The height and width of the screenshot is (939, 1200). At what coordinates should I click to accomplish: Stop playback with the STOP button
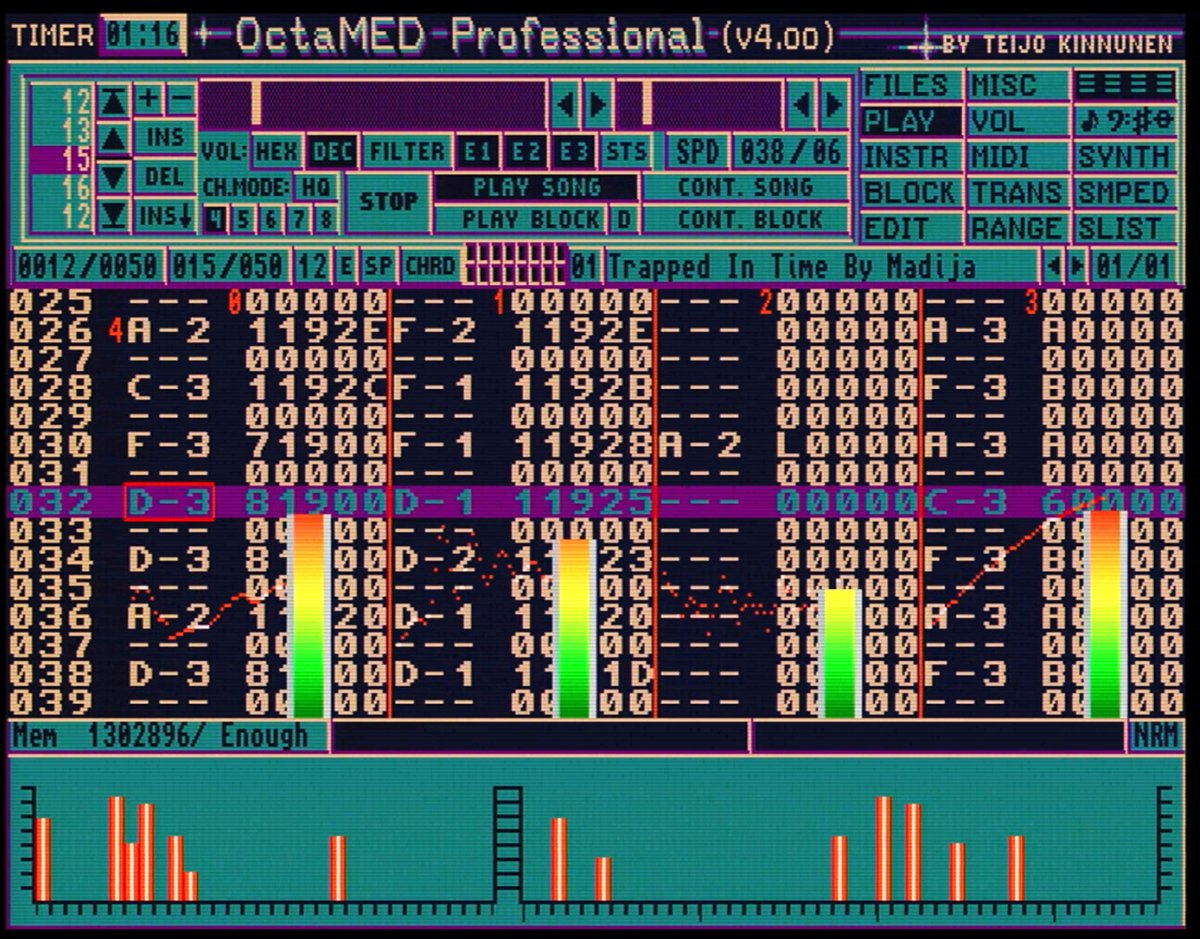click(x=388, y=202)
